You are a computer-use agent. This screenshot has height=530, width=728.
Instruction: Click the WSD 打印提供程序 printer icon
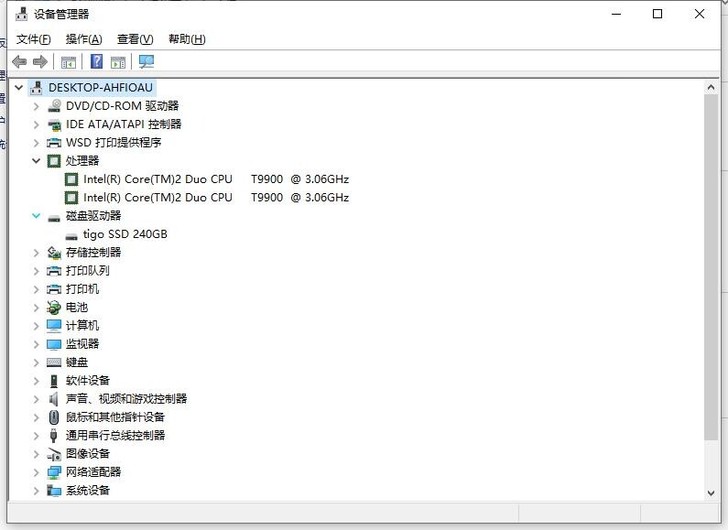pyautogui.click(x=54, y=142)
